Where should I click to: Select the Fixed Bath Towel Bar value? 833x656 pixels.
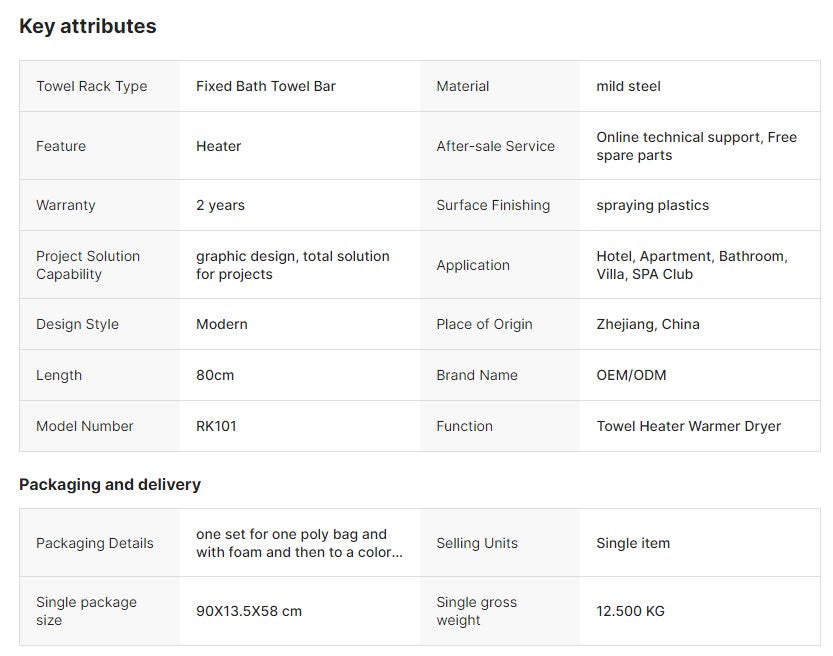[266, 86]
